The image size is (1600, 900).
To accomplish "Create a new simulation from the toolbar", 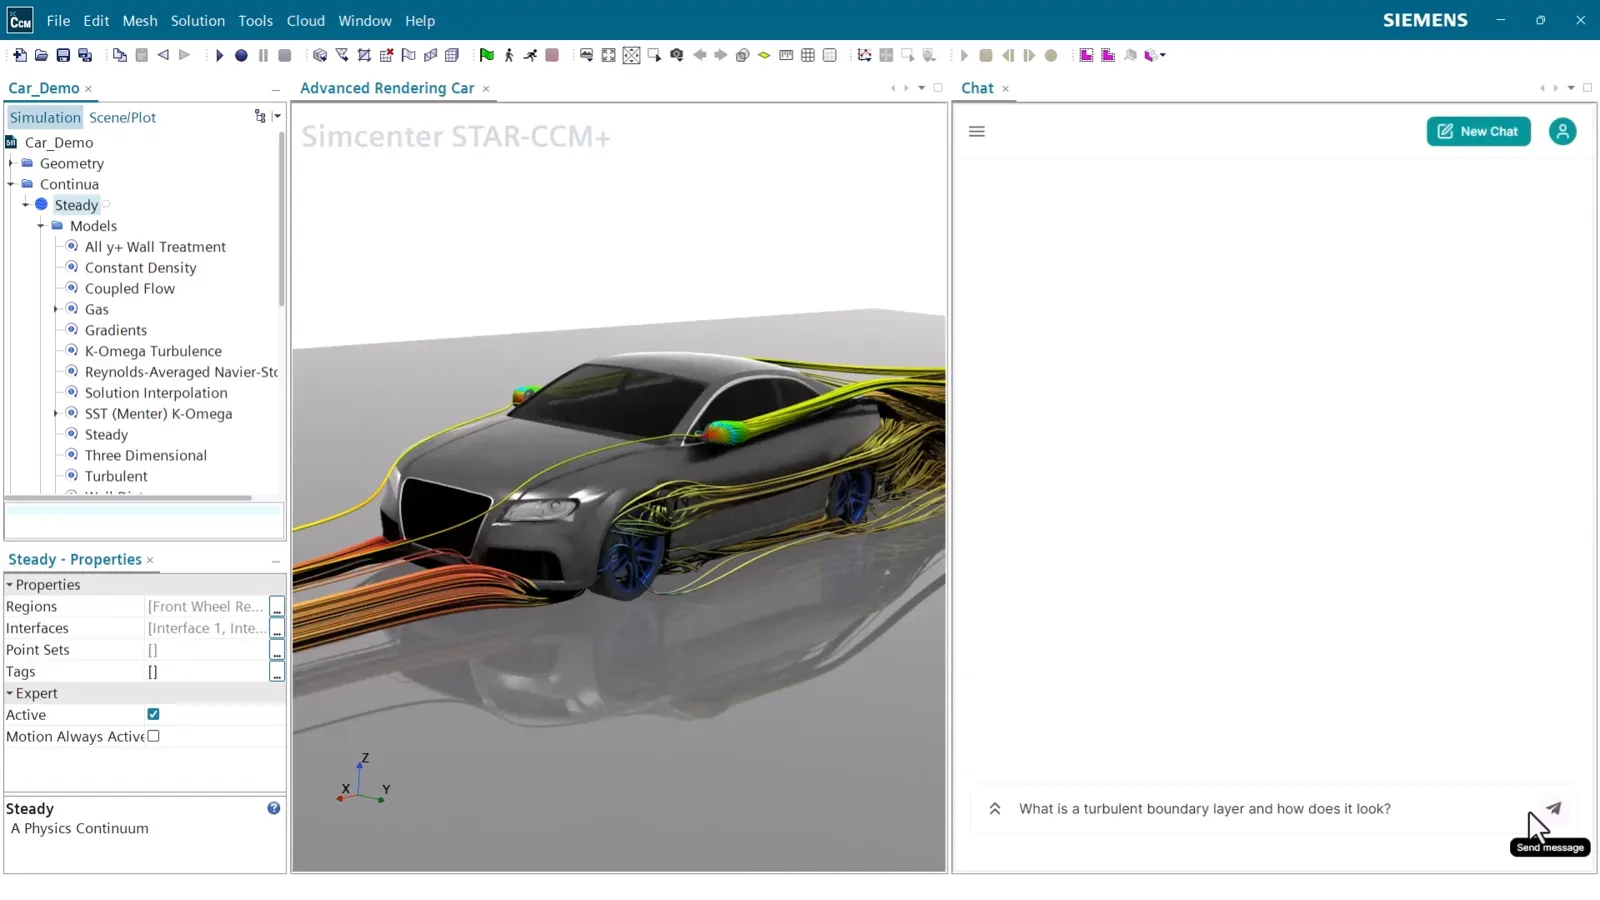I will (x=19, y=55).
